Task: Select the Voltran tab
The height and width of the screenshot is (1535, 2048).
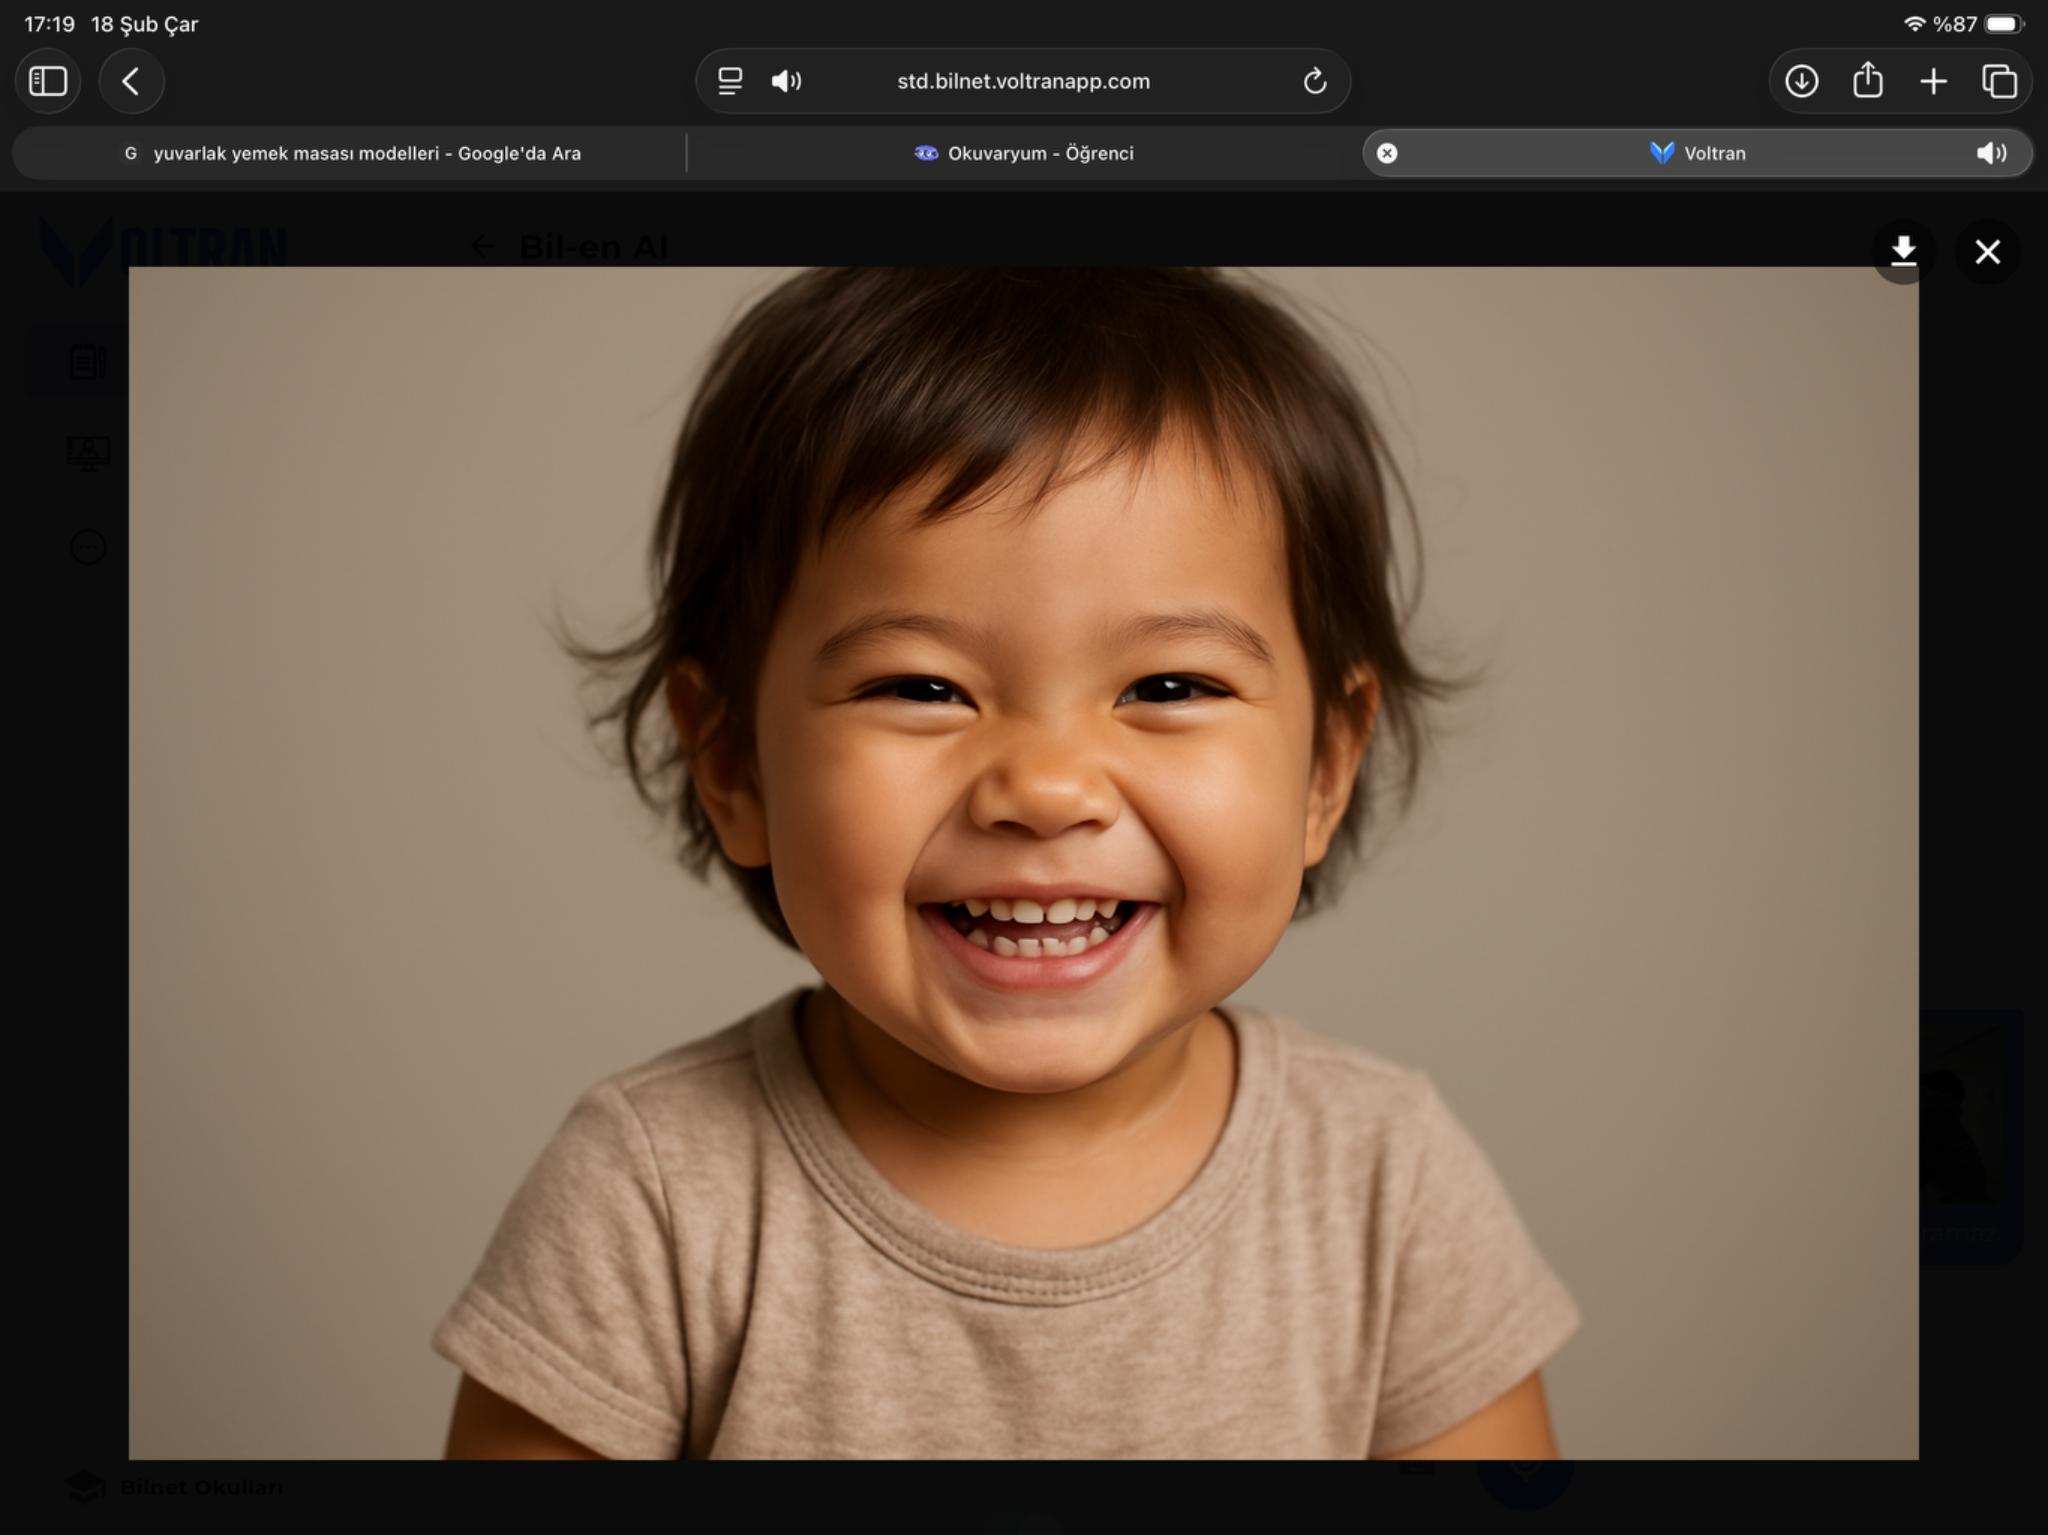Action: (1697, 153)
